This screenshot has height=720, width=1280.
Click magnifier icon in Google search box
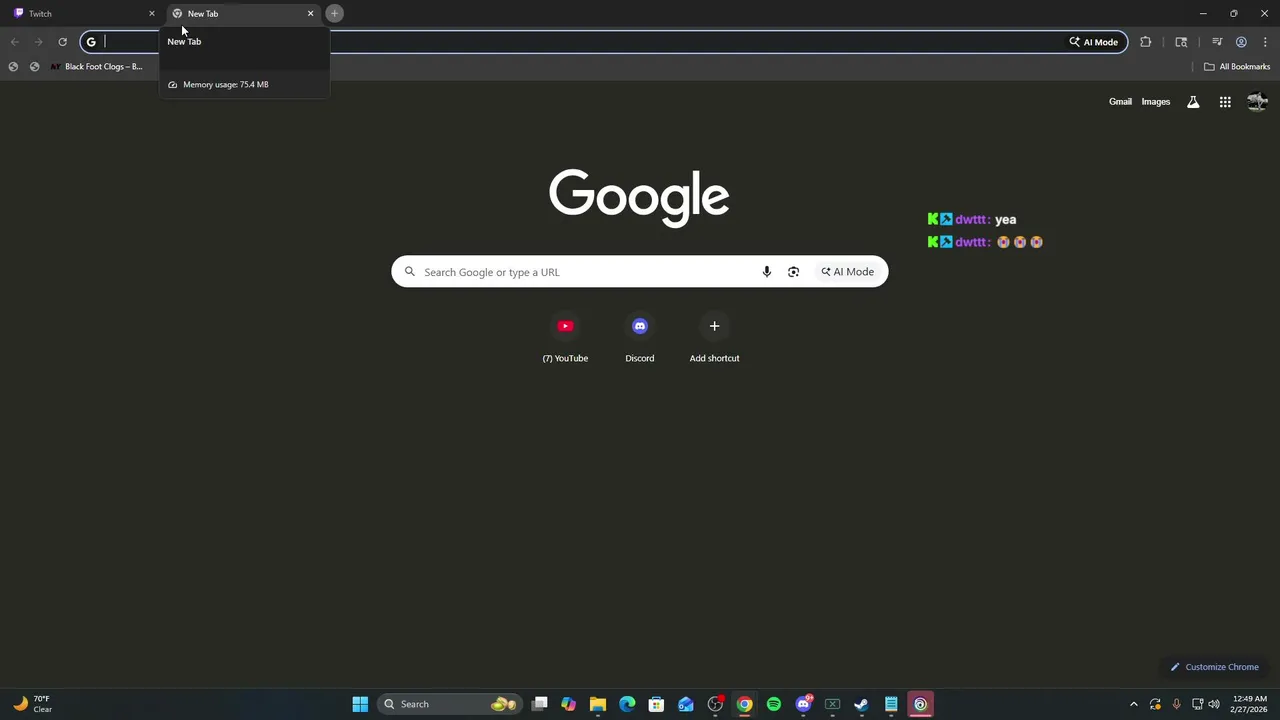pos(410,272)
